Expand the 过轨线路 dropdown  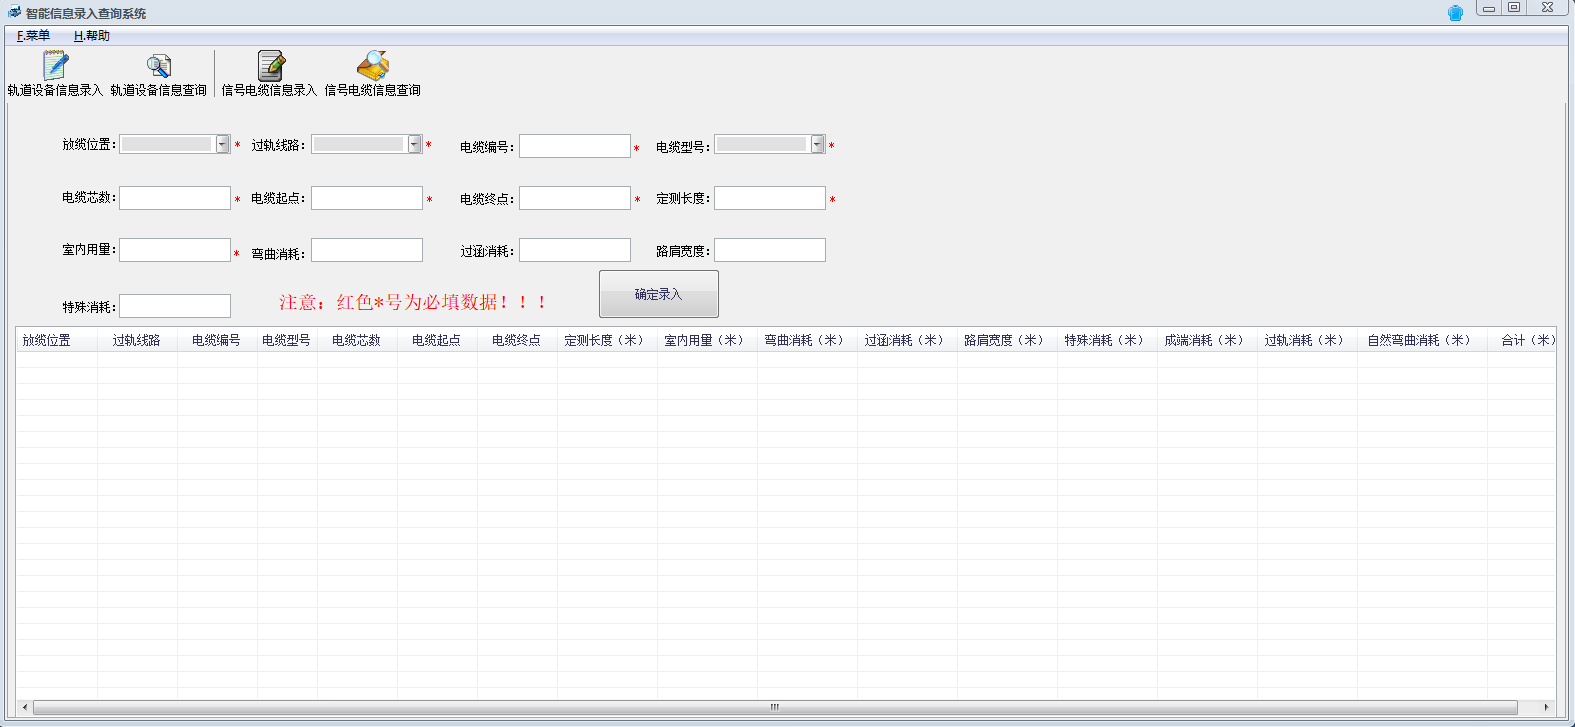coord(415,145)
